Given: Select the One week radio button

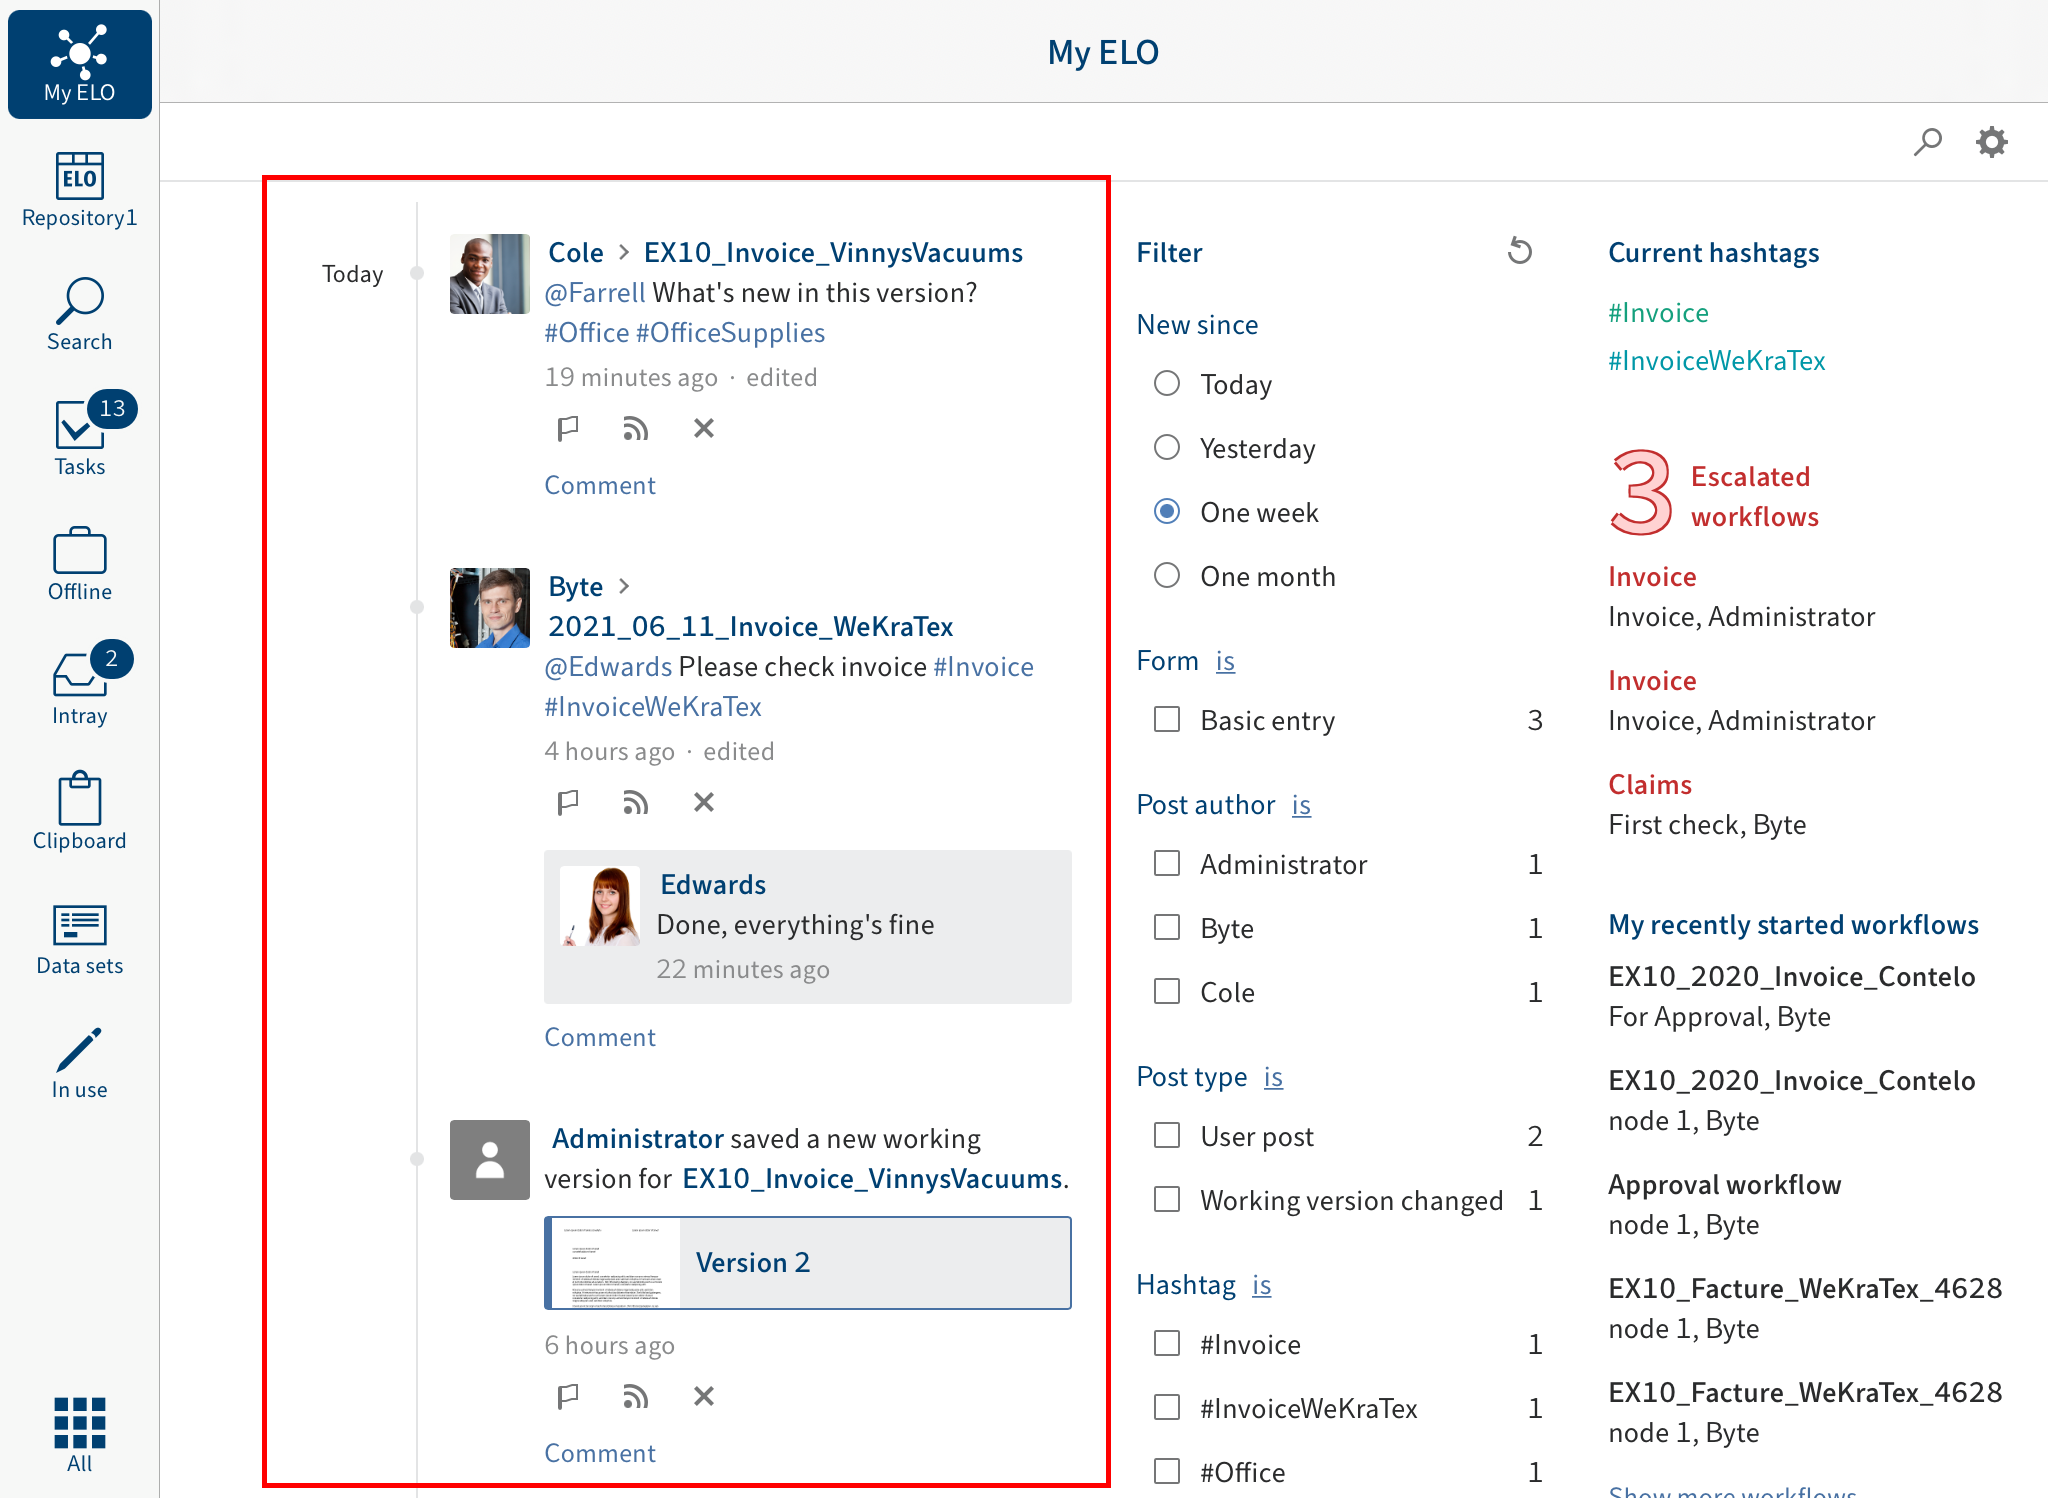Looking at the screenshot, I should pos(1167,512).
